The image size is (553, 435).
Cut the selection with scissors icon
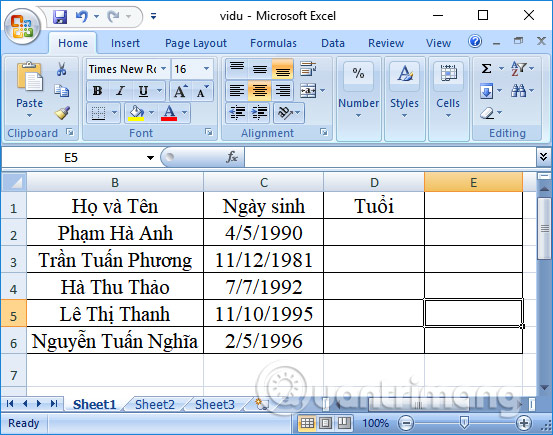click(x=62, y=69)
